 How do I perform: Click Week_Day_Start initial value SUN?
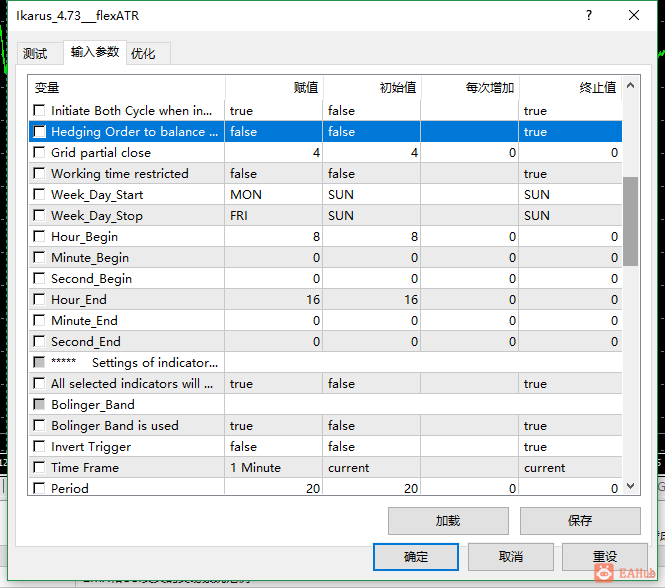tap(372, 194)
